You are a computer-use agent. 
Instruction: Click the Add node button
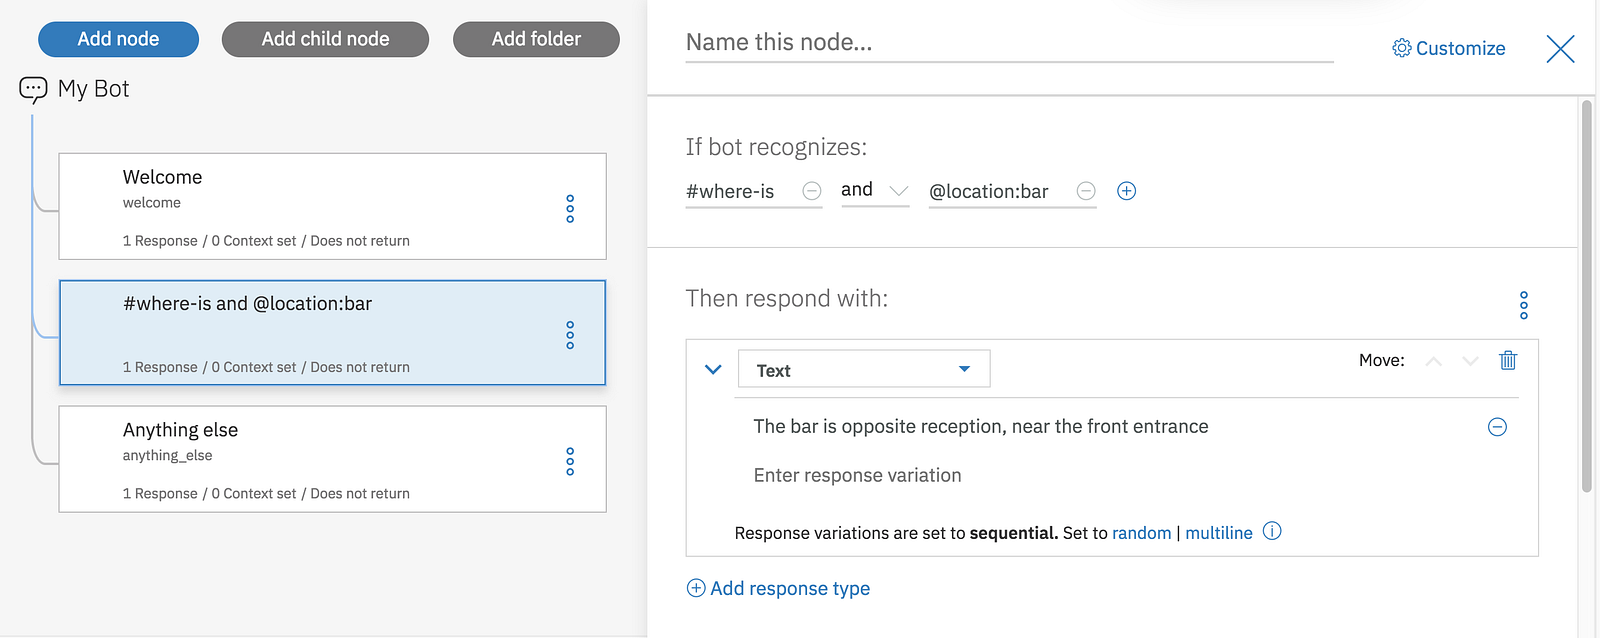coord(118,39)
